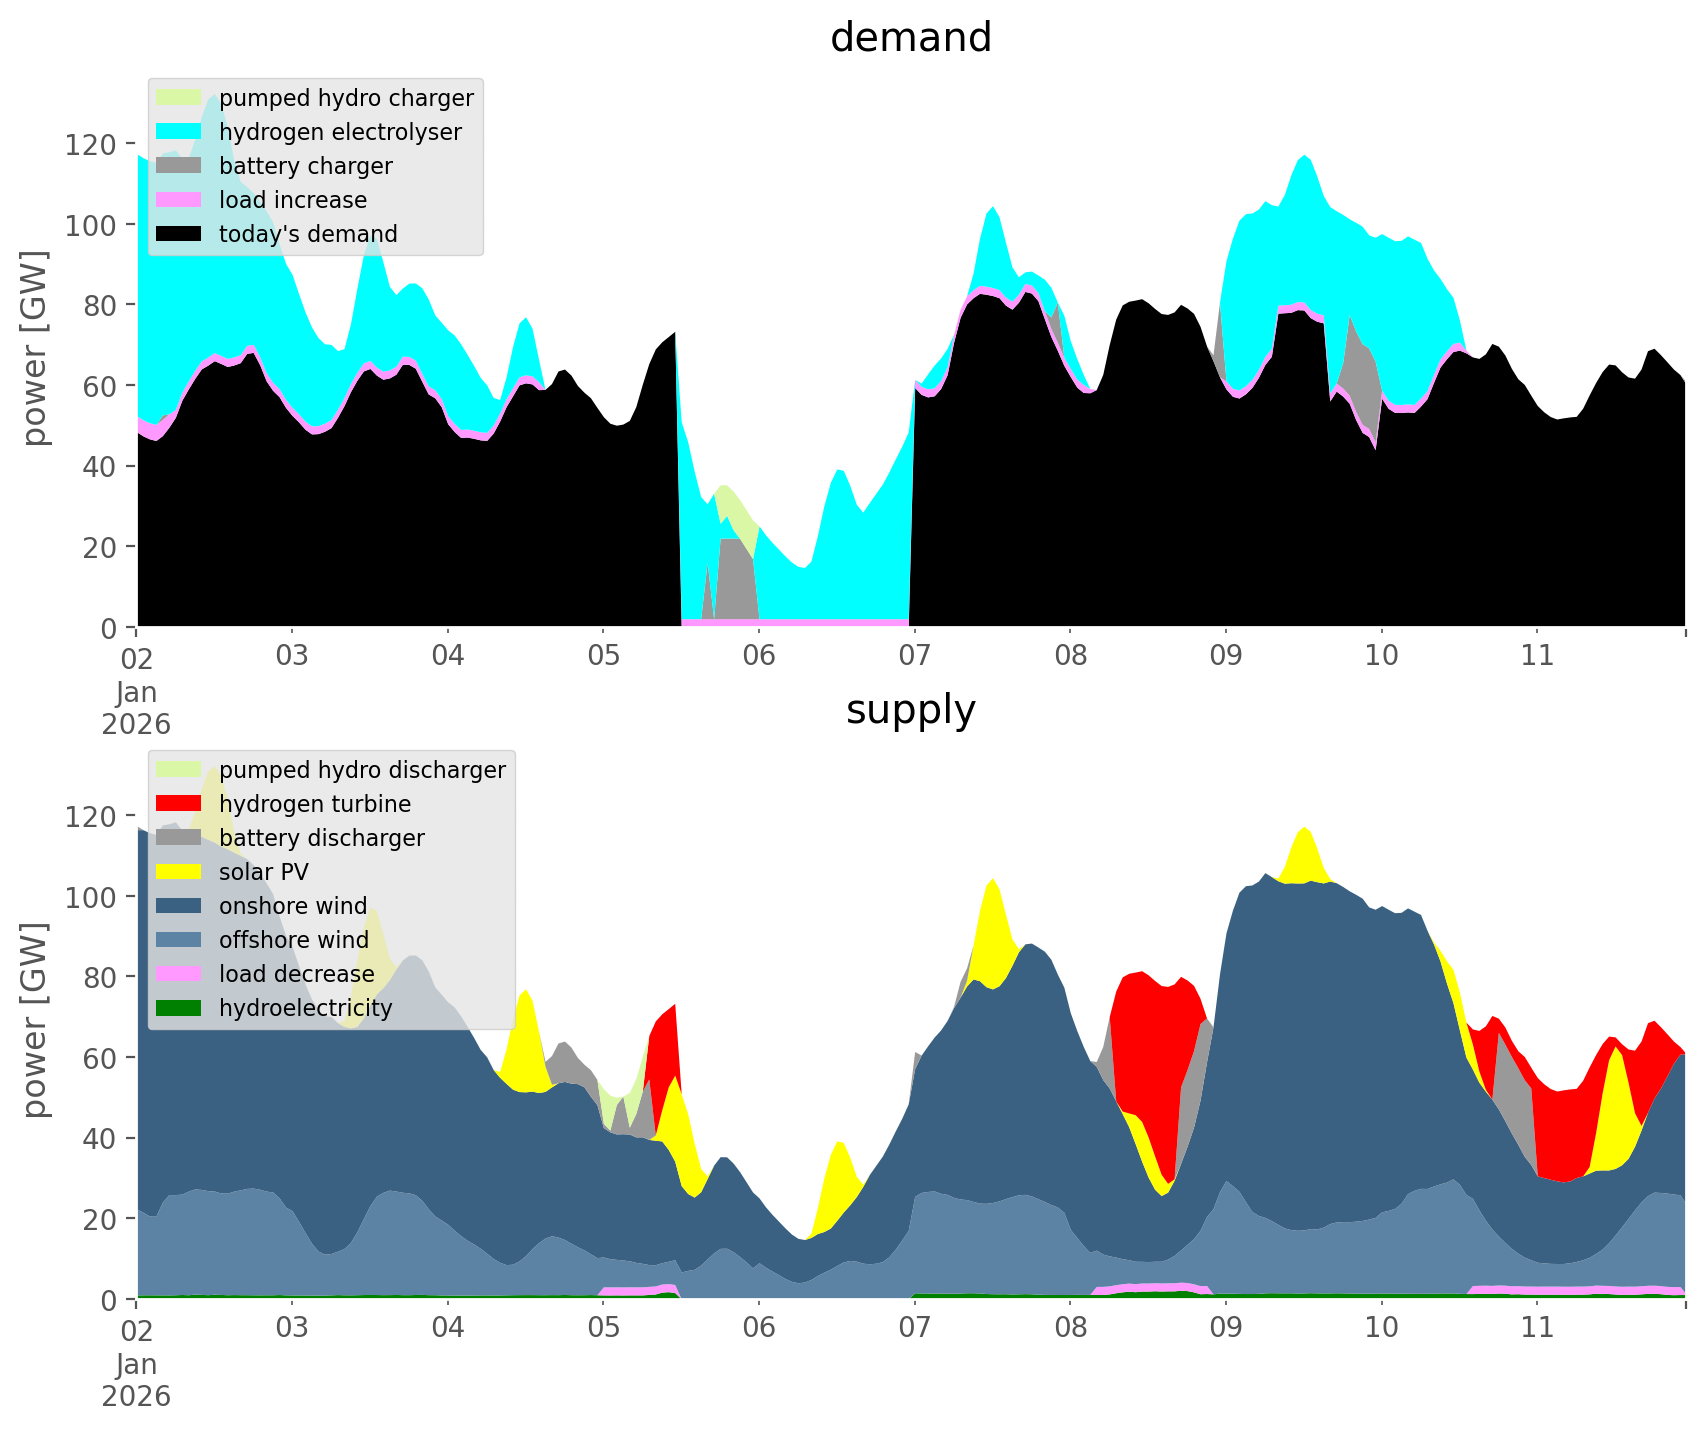Click the pumped hydro charger legend swatch
The image size is (1706, 1431).
[180, 98]
